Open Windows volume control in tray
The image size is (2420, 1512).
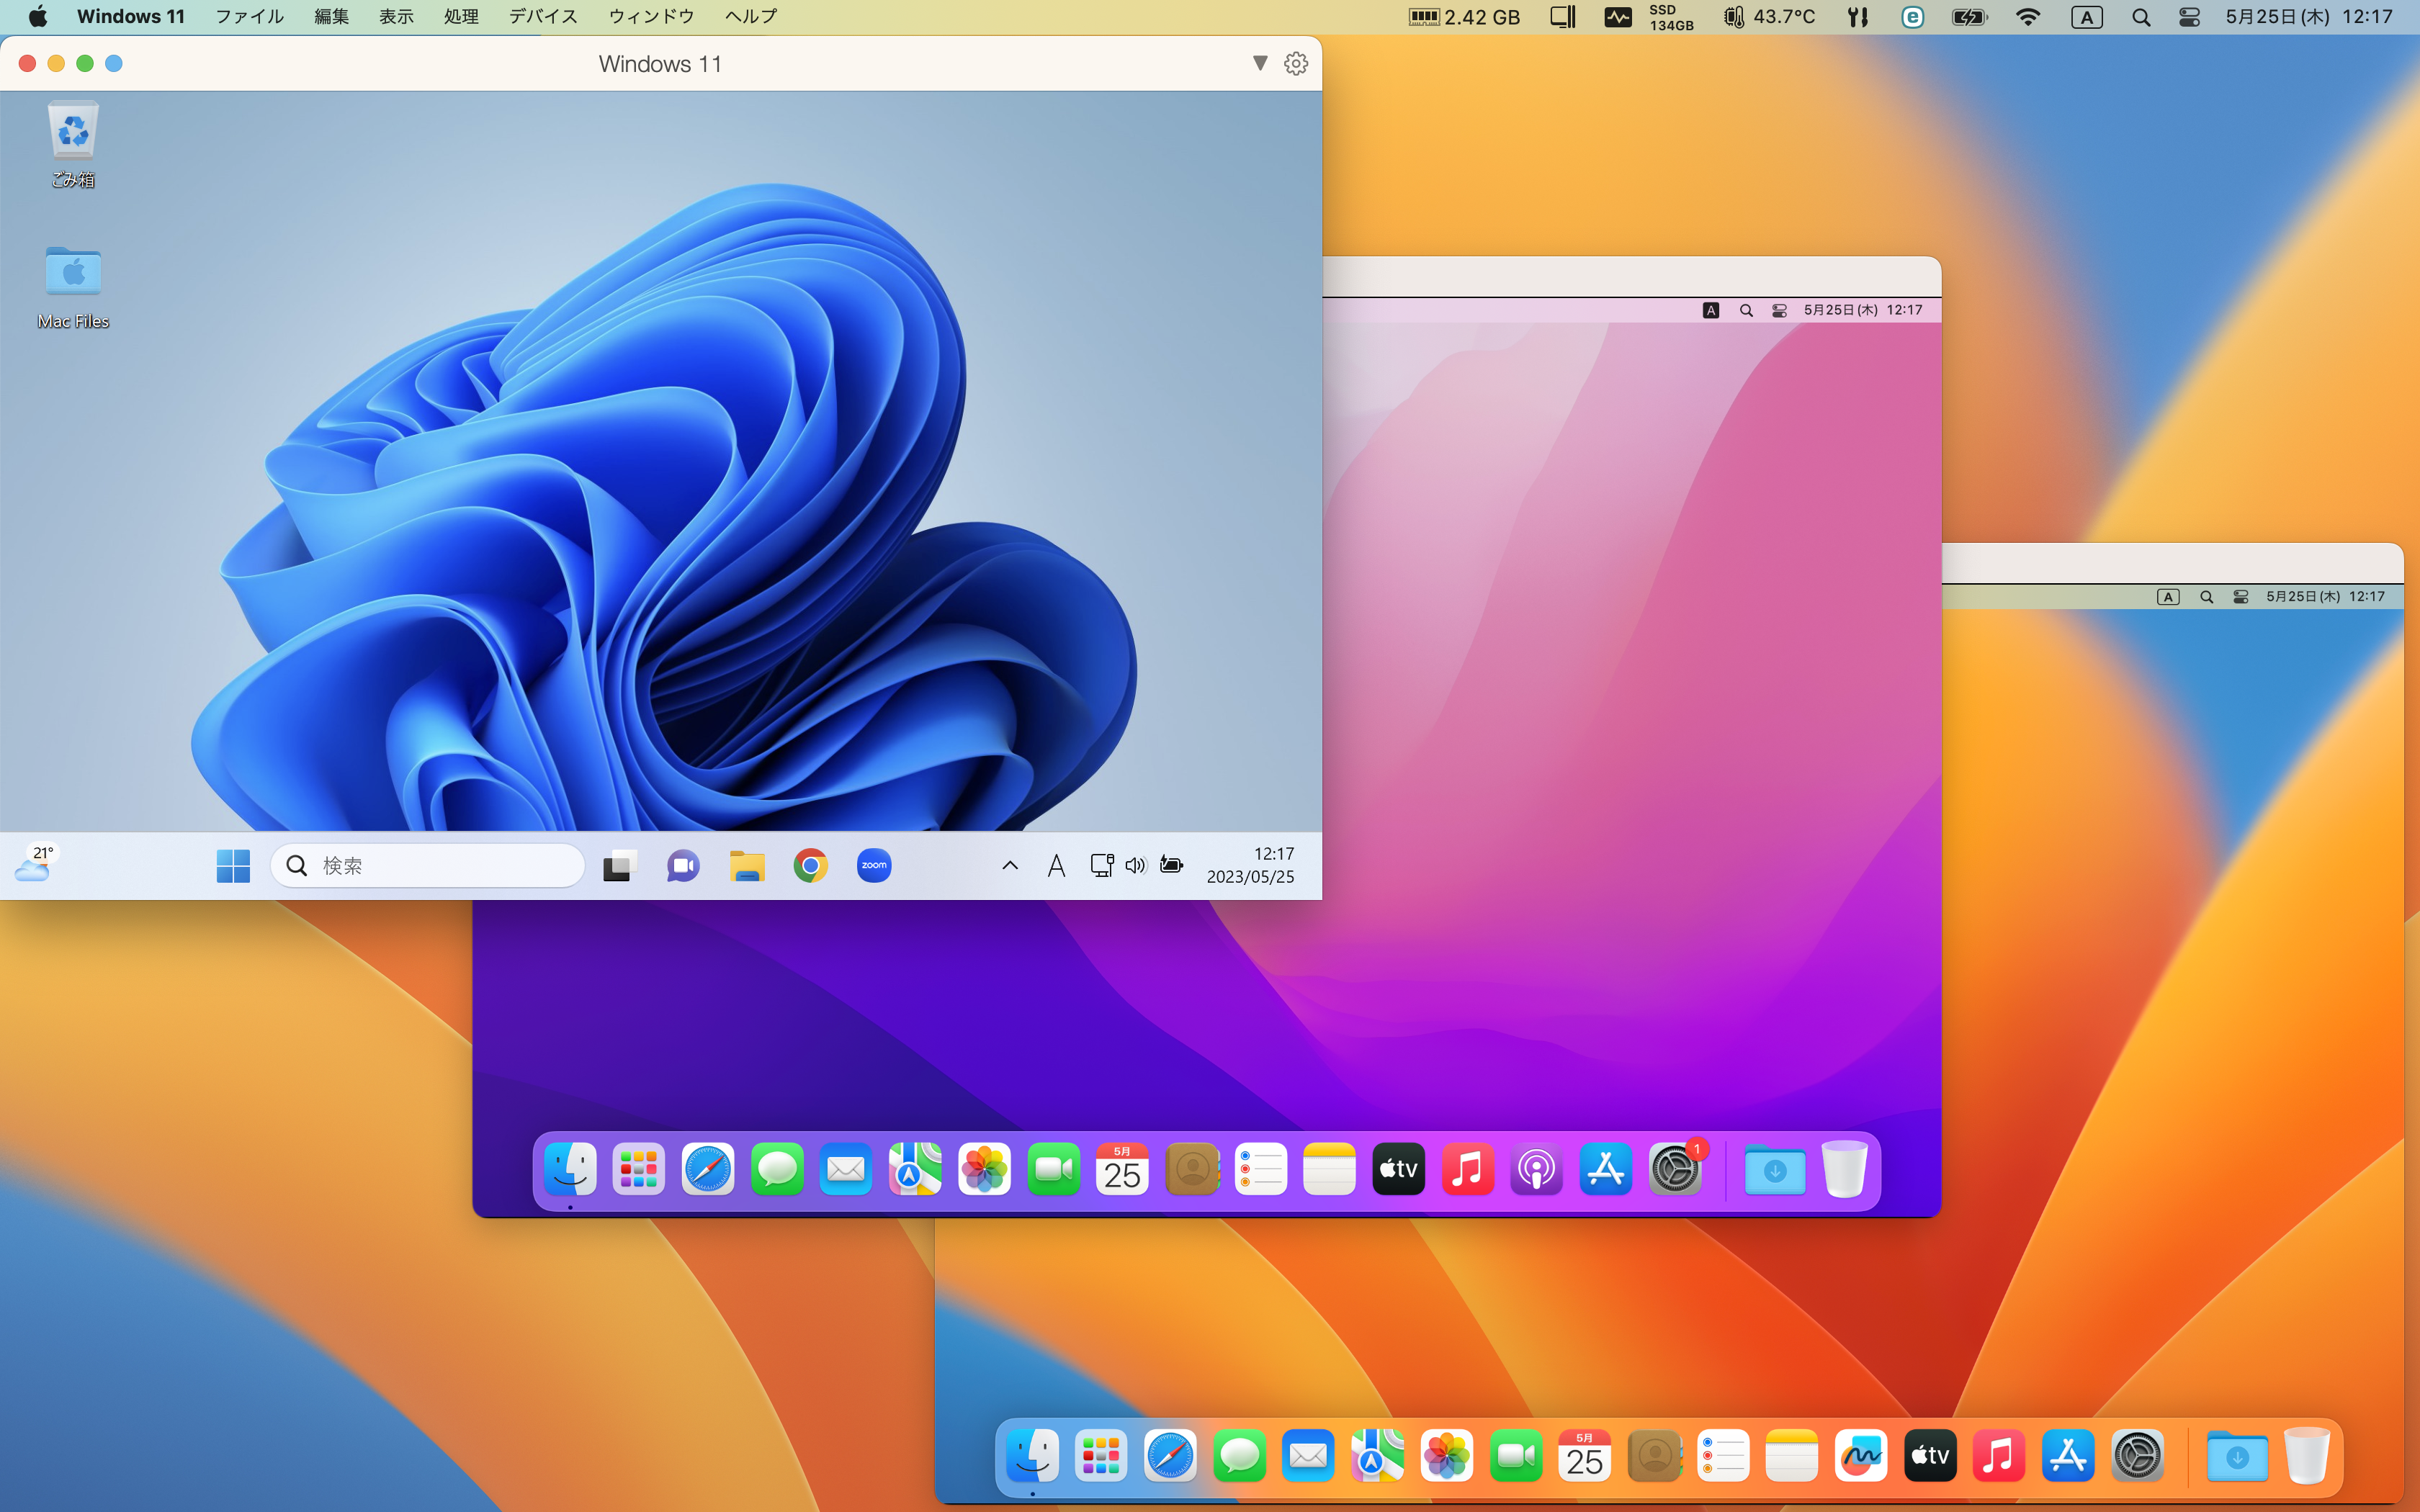click(x=1135, y=866)
